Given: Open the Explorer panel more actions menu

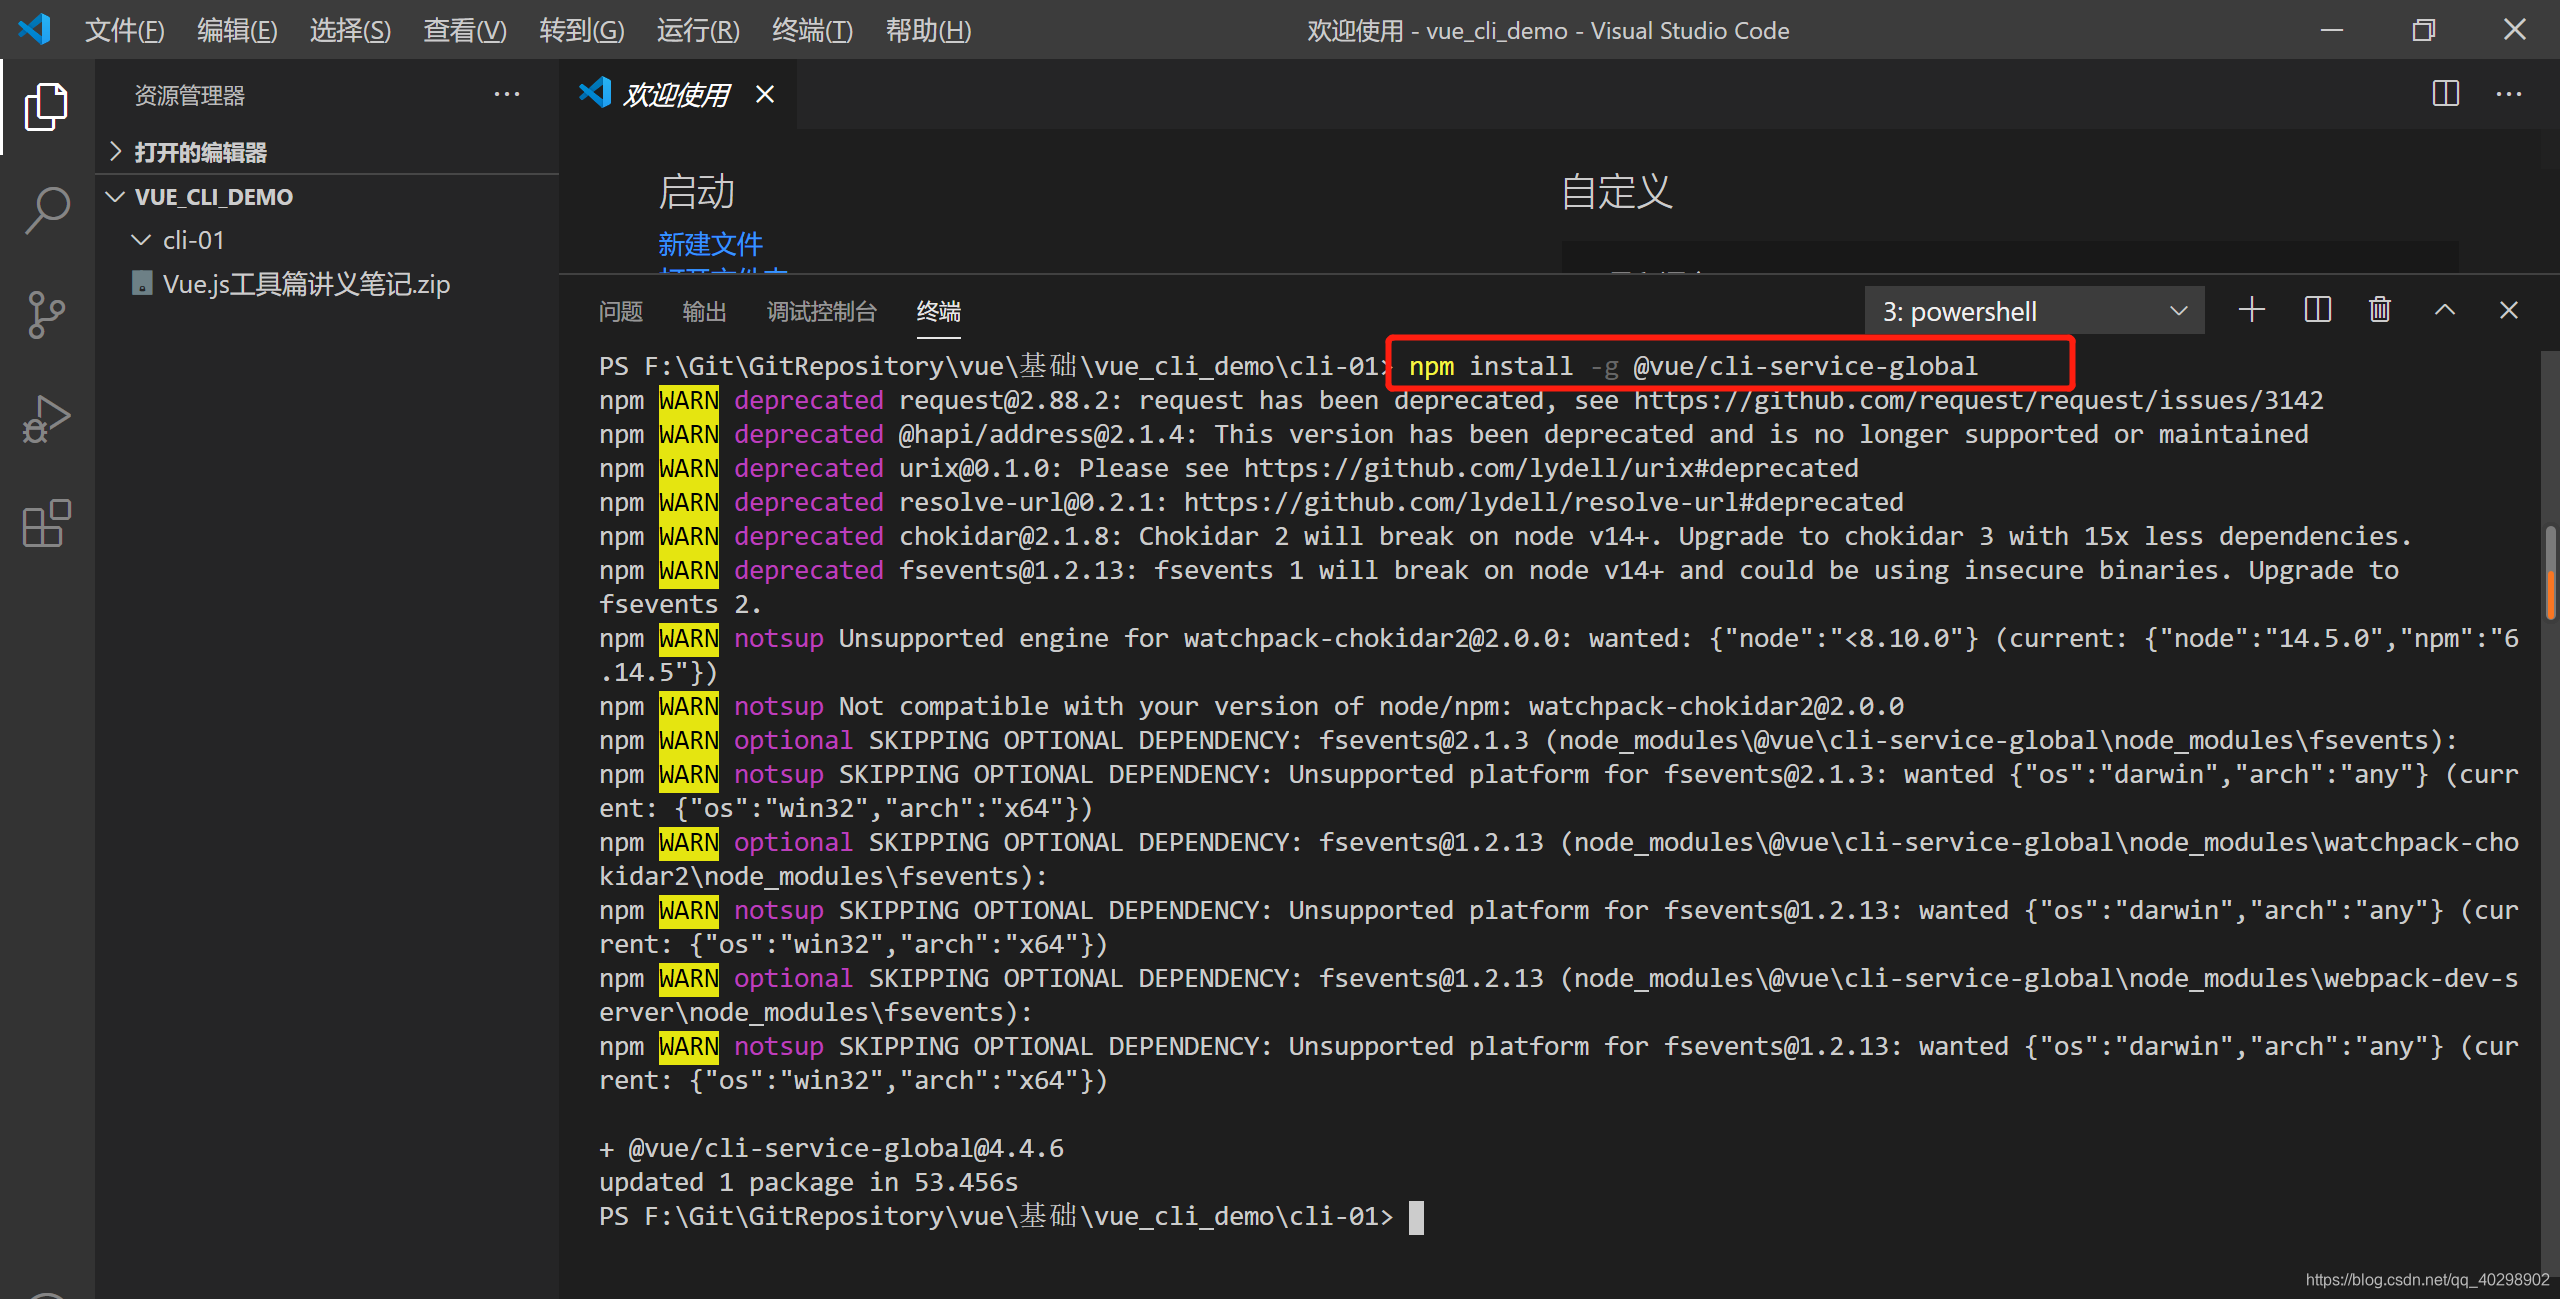Looking at the screenshot, I should pyautogui.click(x=507, y=95).
